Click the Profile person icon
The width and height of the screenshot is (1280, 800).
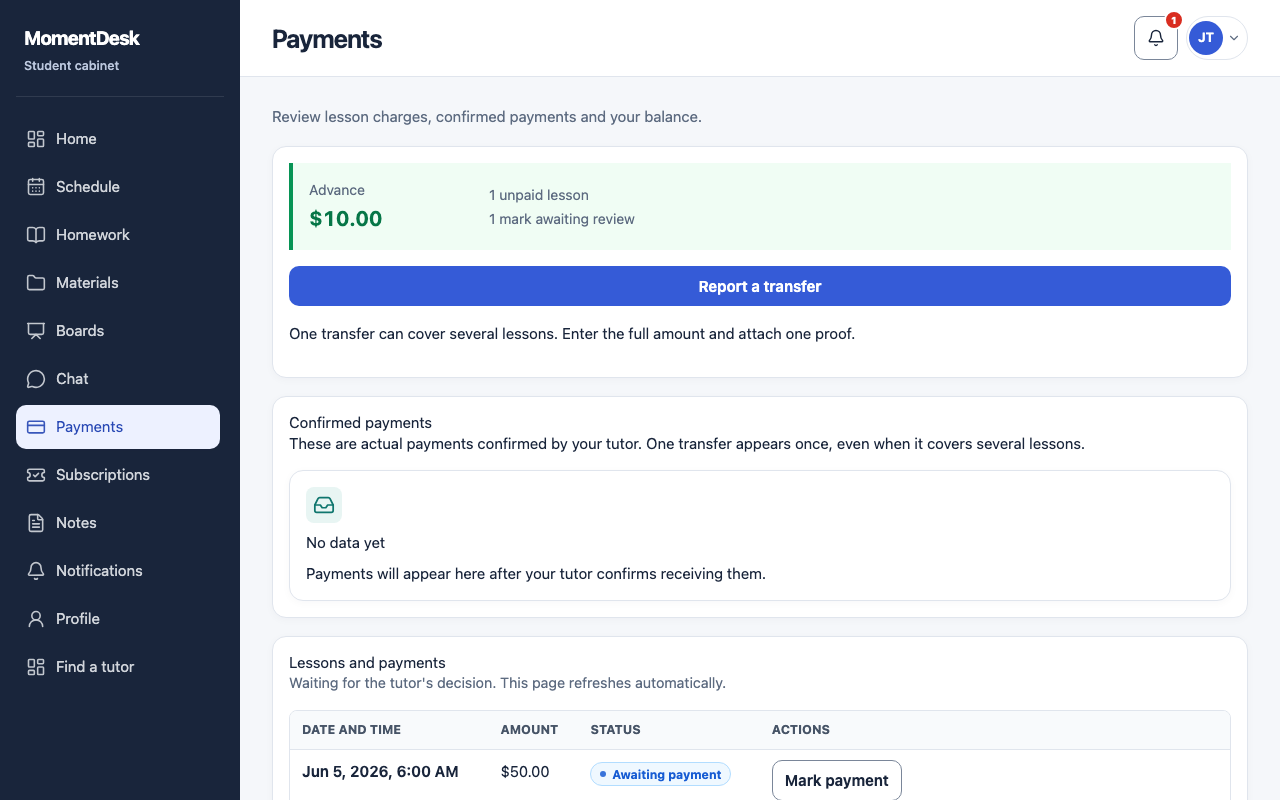pos(36,619)
